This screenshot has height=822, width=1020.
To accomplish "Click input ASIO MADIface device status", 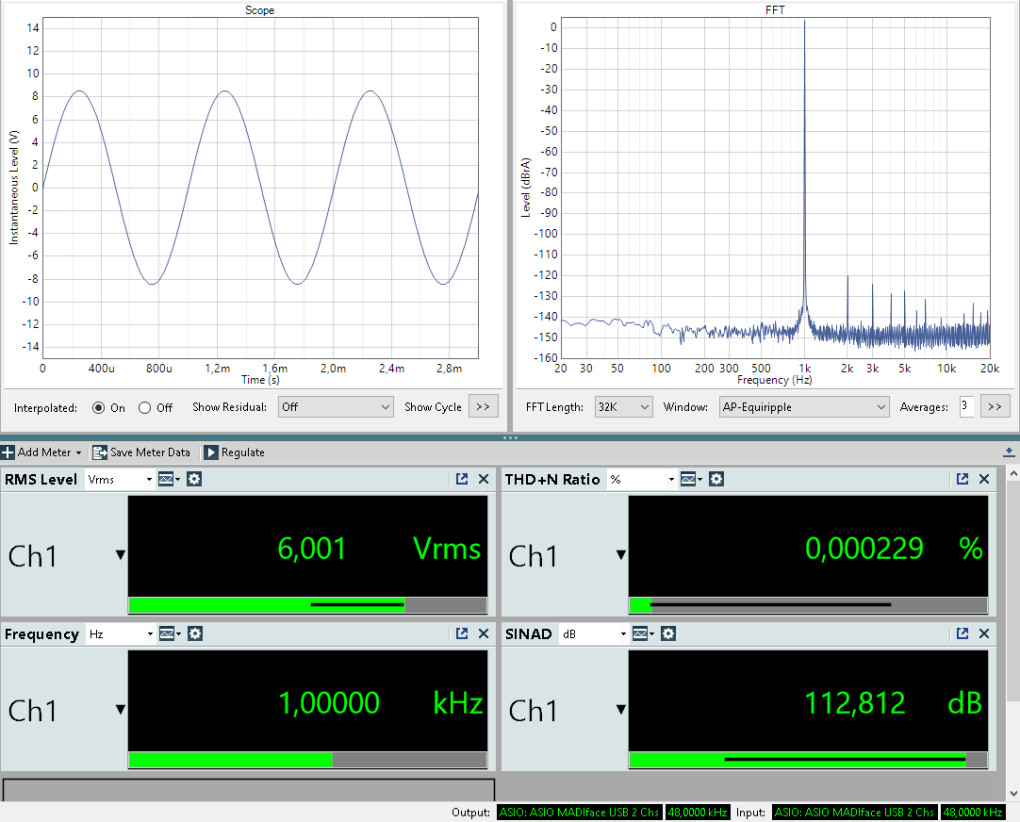I will click(854, 812).
